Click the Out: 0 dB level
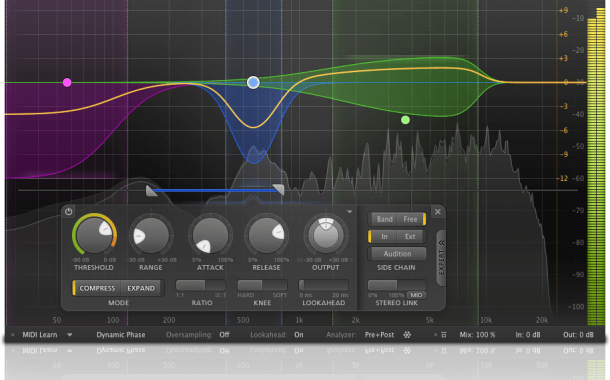This screenshot has width=610, height=380. tap(578, 335)
